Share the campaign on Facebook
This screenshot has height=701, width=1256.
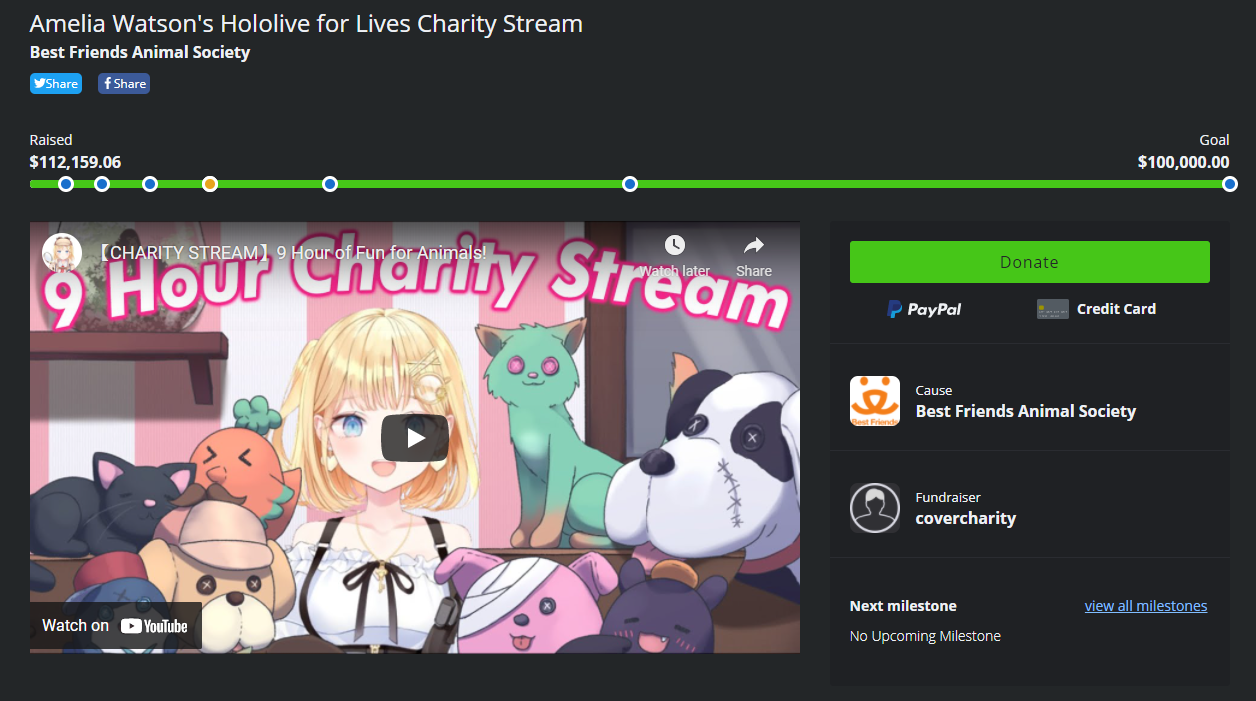click(x=124, y=84)
